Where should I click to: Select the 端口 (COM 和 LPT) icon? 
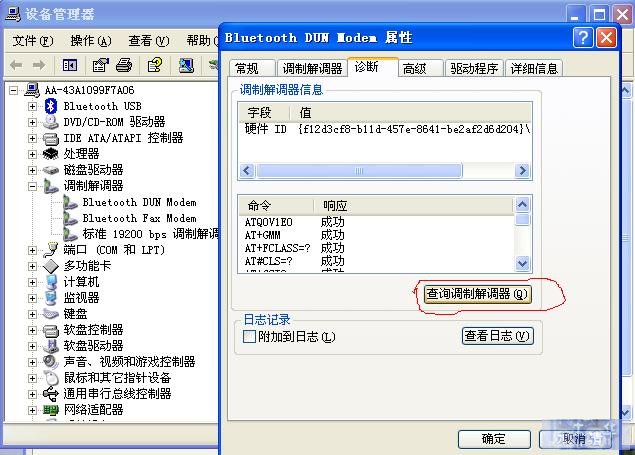point(51,250)
